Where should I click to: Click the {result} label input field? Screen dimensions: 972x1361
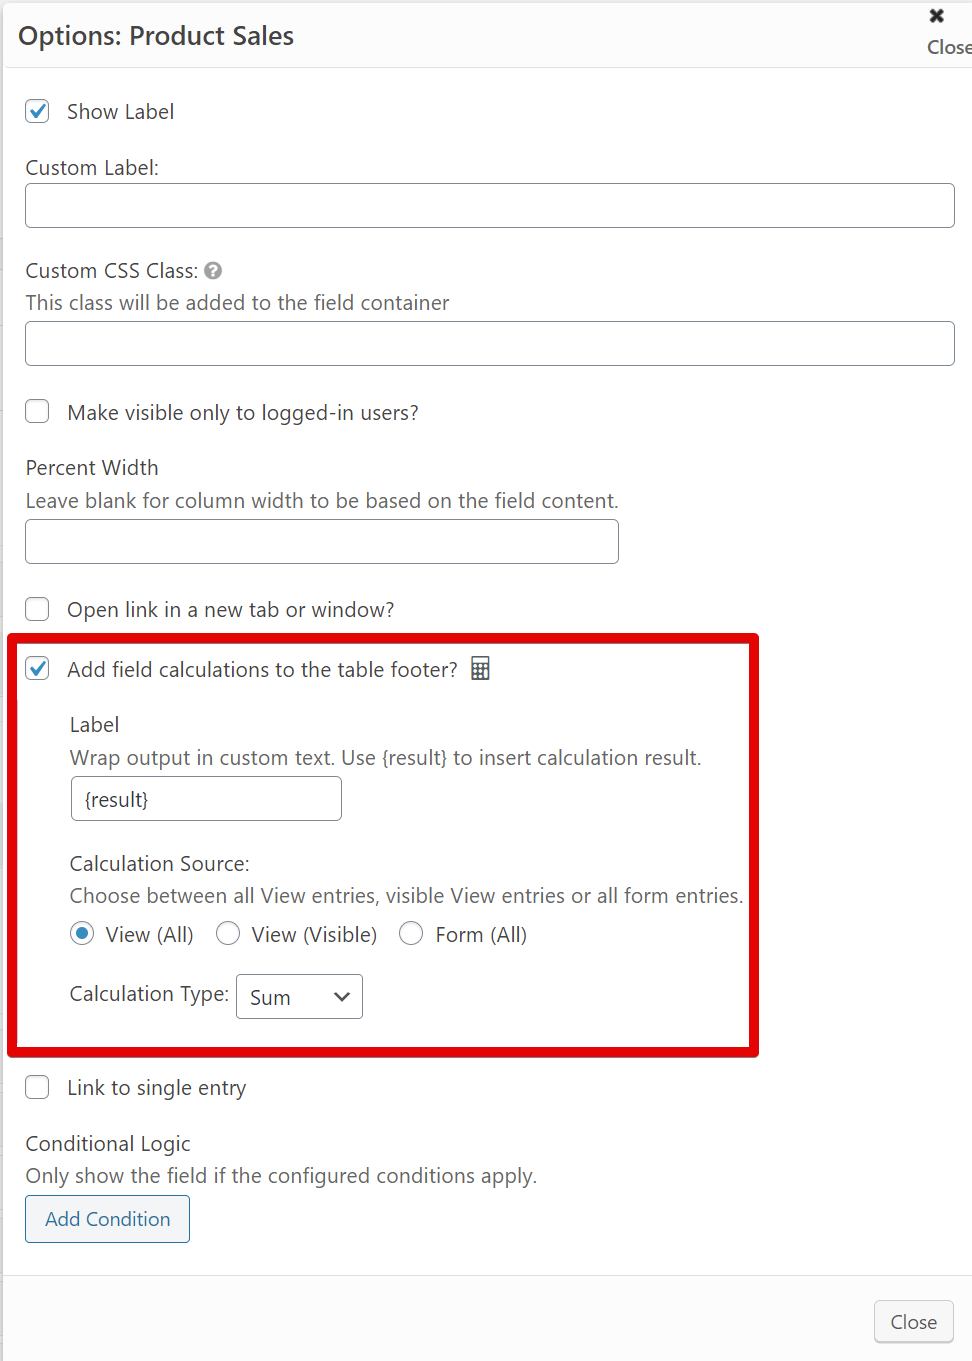206,800
